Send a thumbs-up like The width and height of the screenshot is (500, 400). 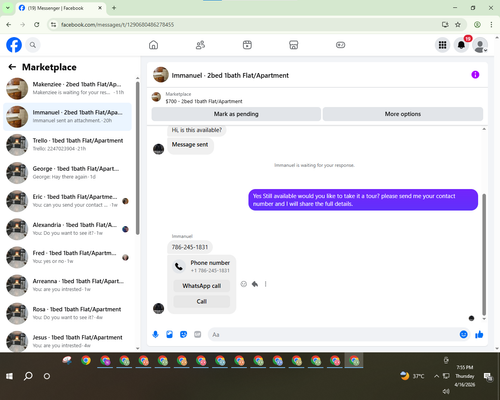[x=479, y=334]
